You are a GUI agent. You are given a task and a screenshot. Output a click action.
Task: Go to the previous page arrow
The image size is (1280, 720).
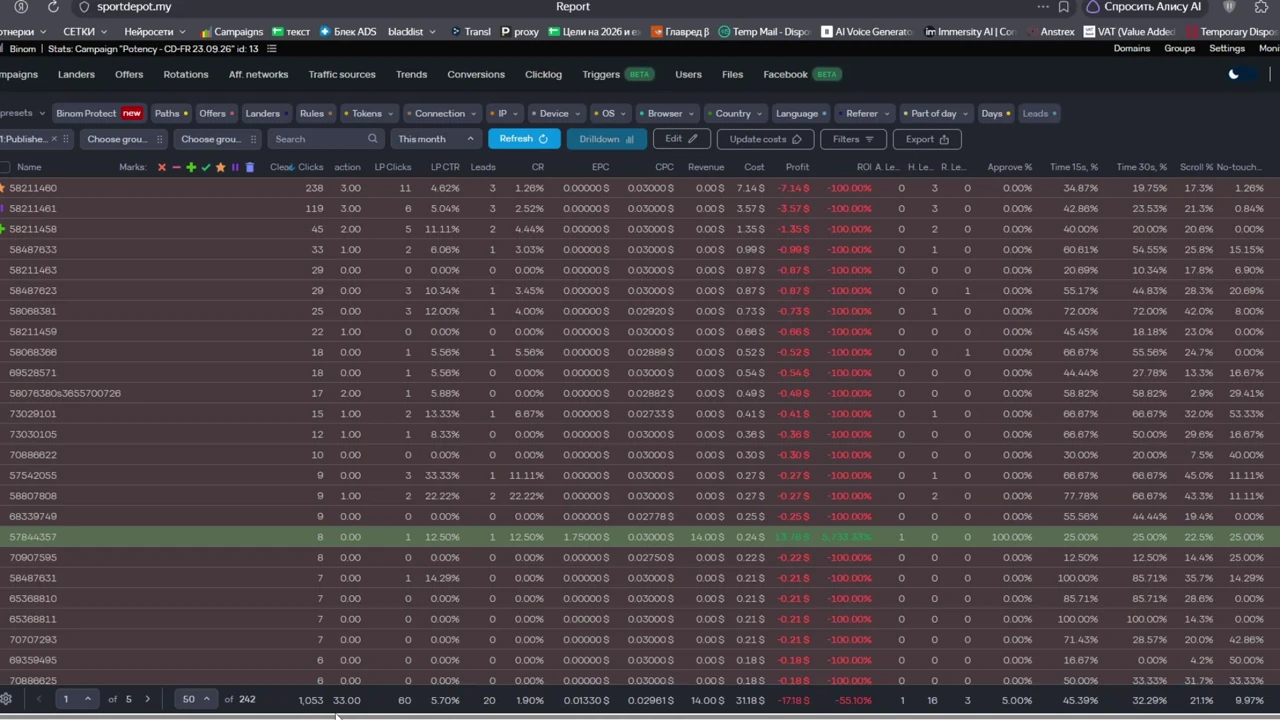40,699
